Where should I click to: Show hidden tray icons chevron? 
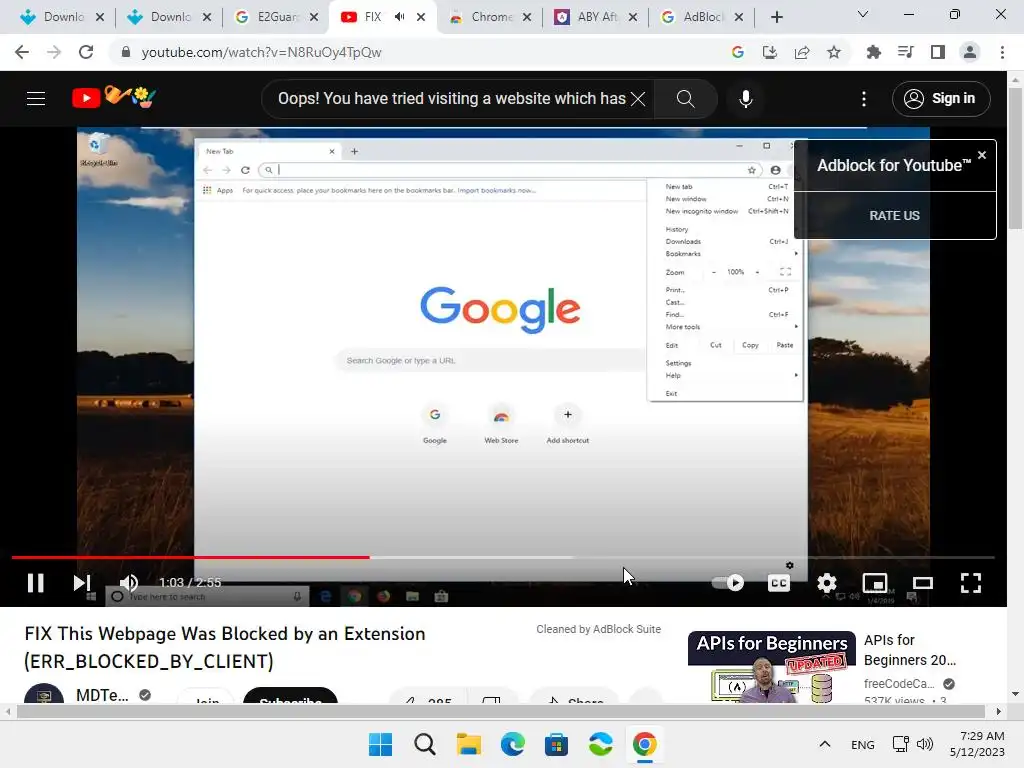coord(825,744)
